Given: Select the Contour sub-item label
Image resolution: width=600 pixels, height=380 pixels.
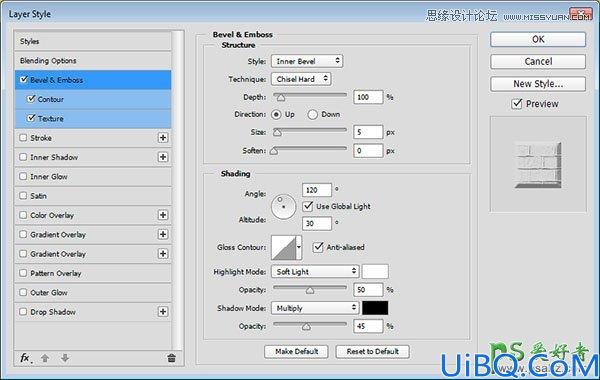Looking at the screenshot, I should pos(51,99).
